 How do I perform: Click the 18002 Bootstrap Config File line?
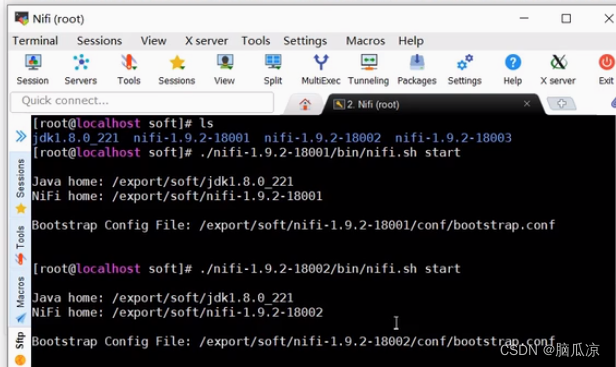point(293,341)
